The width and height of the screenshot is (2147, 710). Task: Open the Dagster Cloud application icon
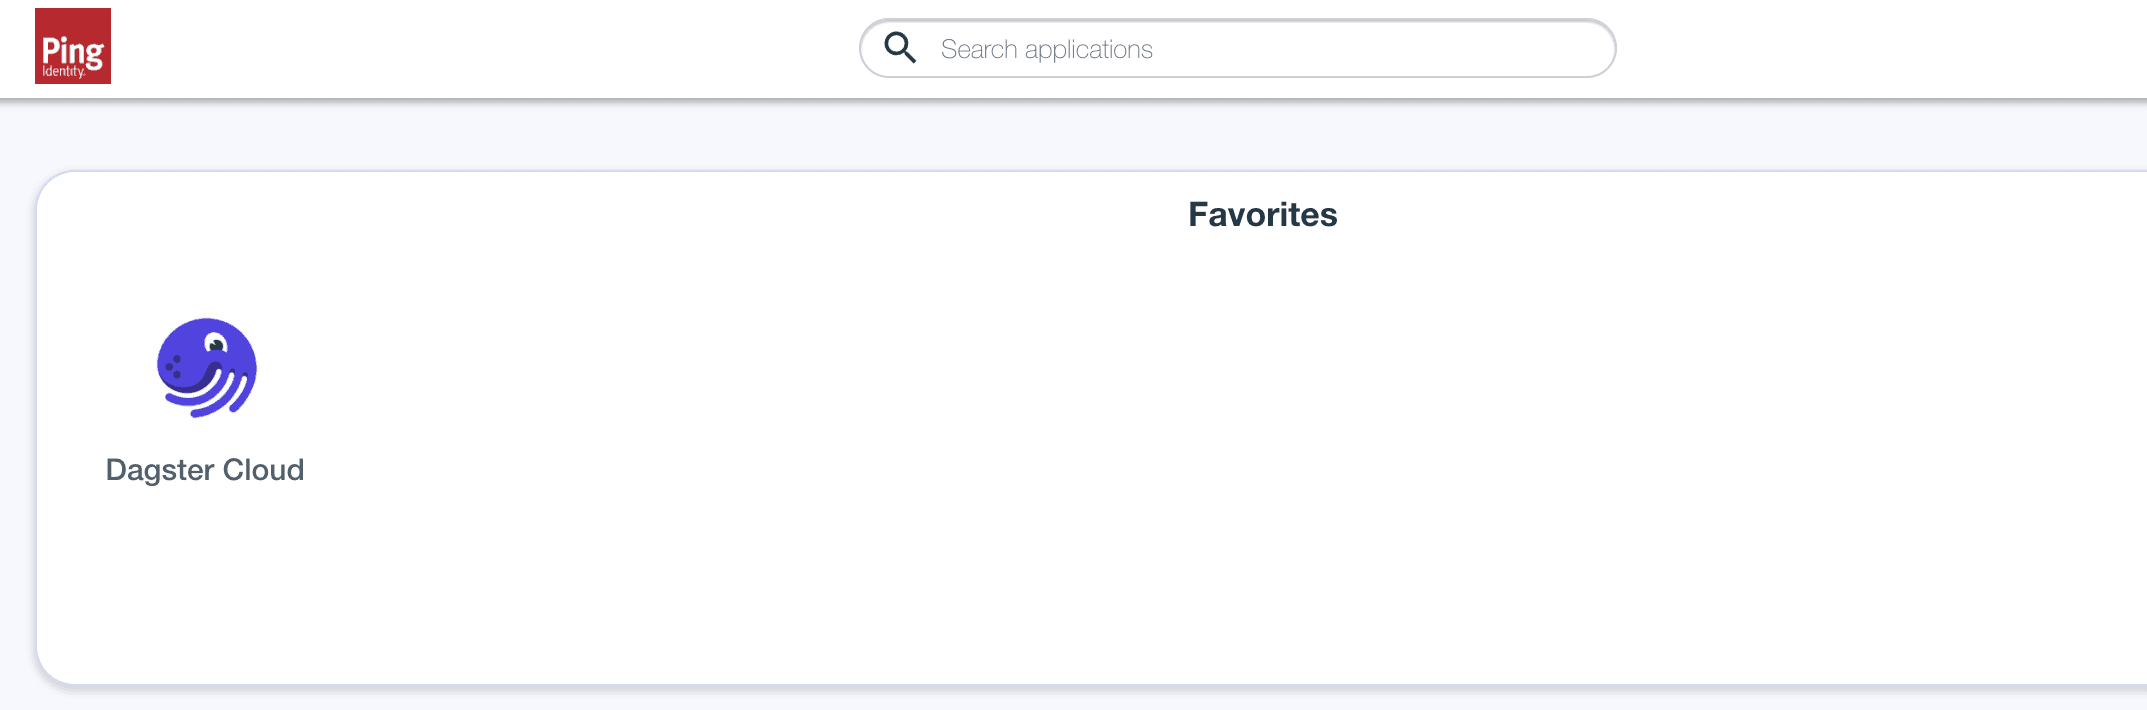[206, 367]
